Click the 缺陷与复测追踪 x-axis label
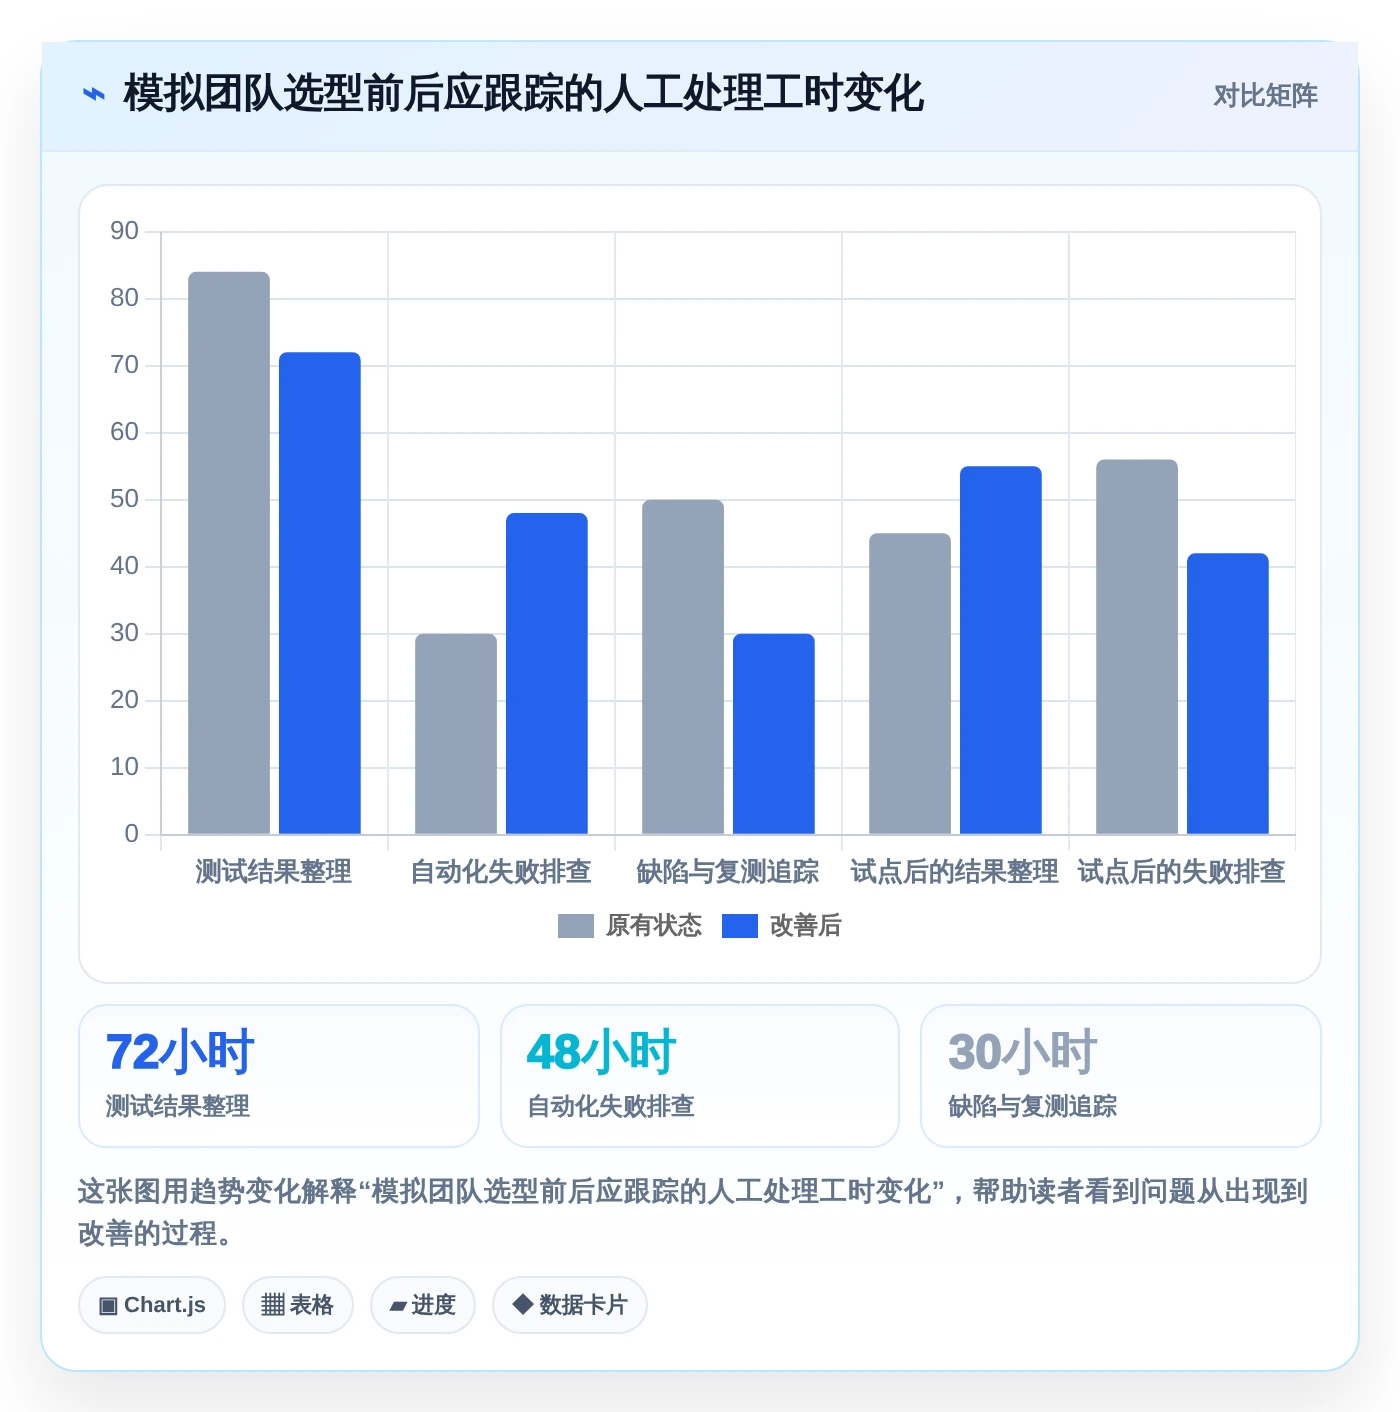 (728, 872)
